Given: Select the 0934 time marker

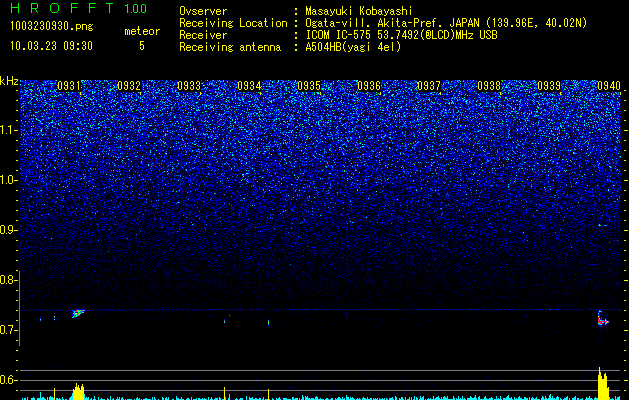Looking at the screenshot, I should (249, 86).
